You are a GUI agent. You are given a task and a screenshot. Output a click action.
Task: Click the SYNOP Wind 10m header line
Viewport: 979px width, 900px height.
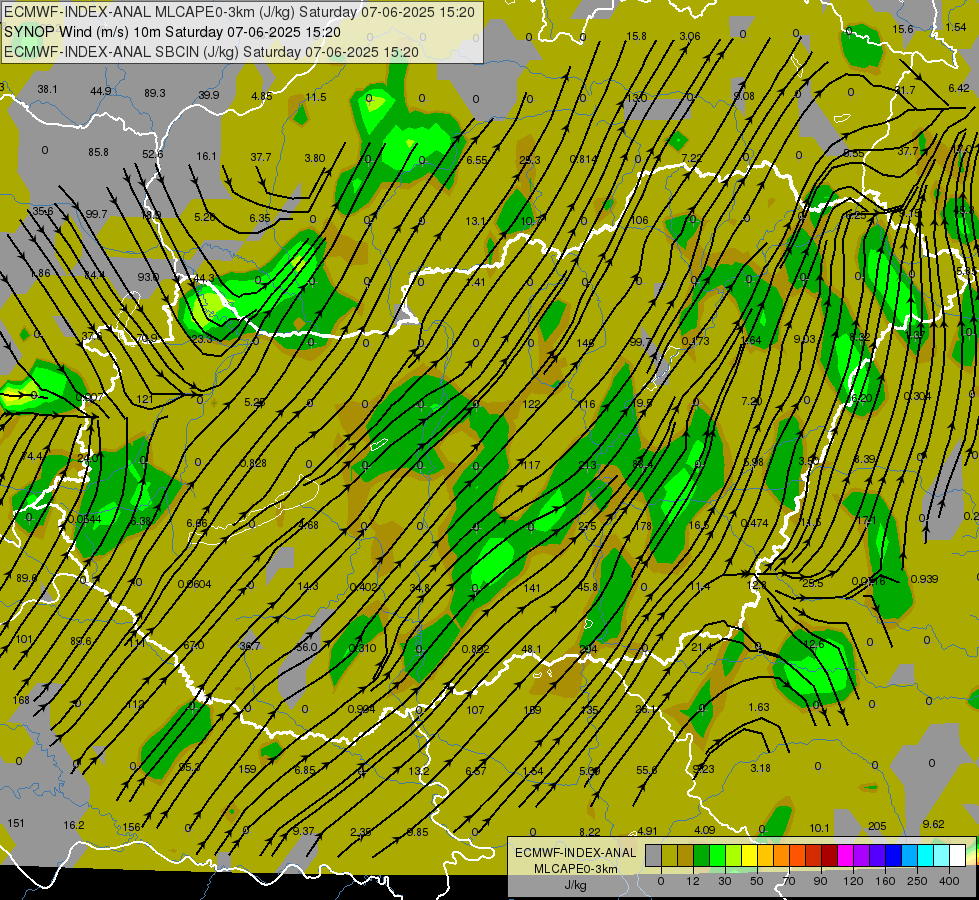[x=172, y=32]
